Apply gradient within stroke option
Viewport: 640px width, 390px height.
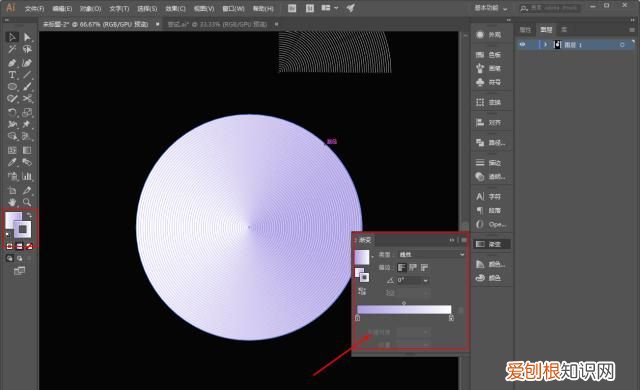pos(402,268)
